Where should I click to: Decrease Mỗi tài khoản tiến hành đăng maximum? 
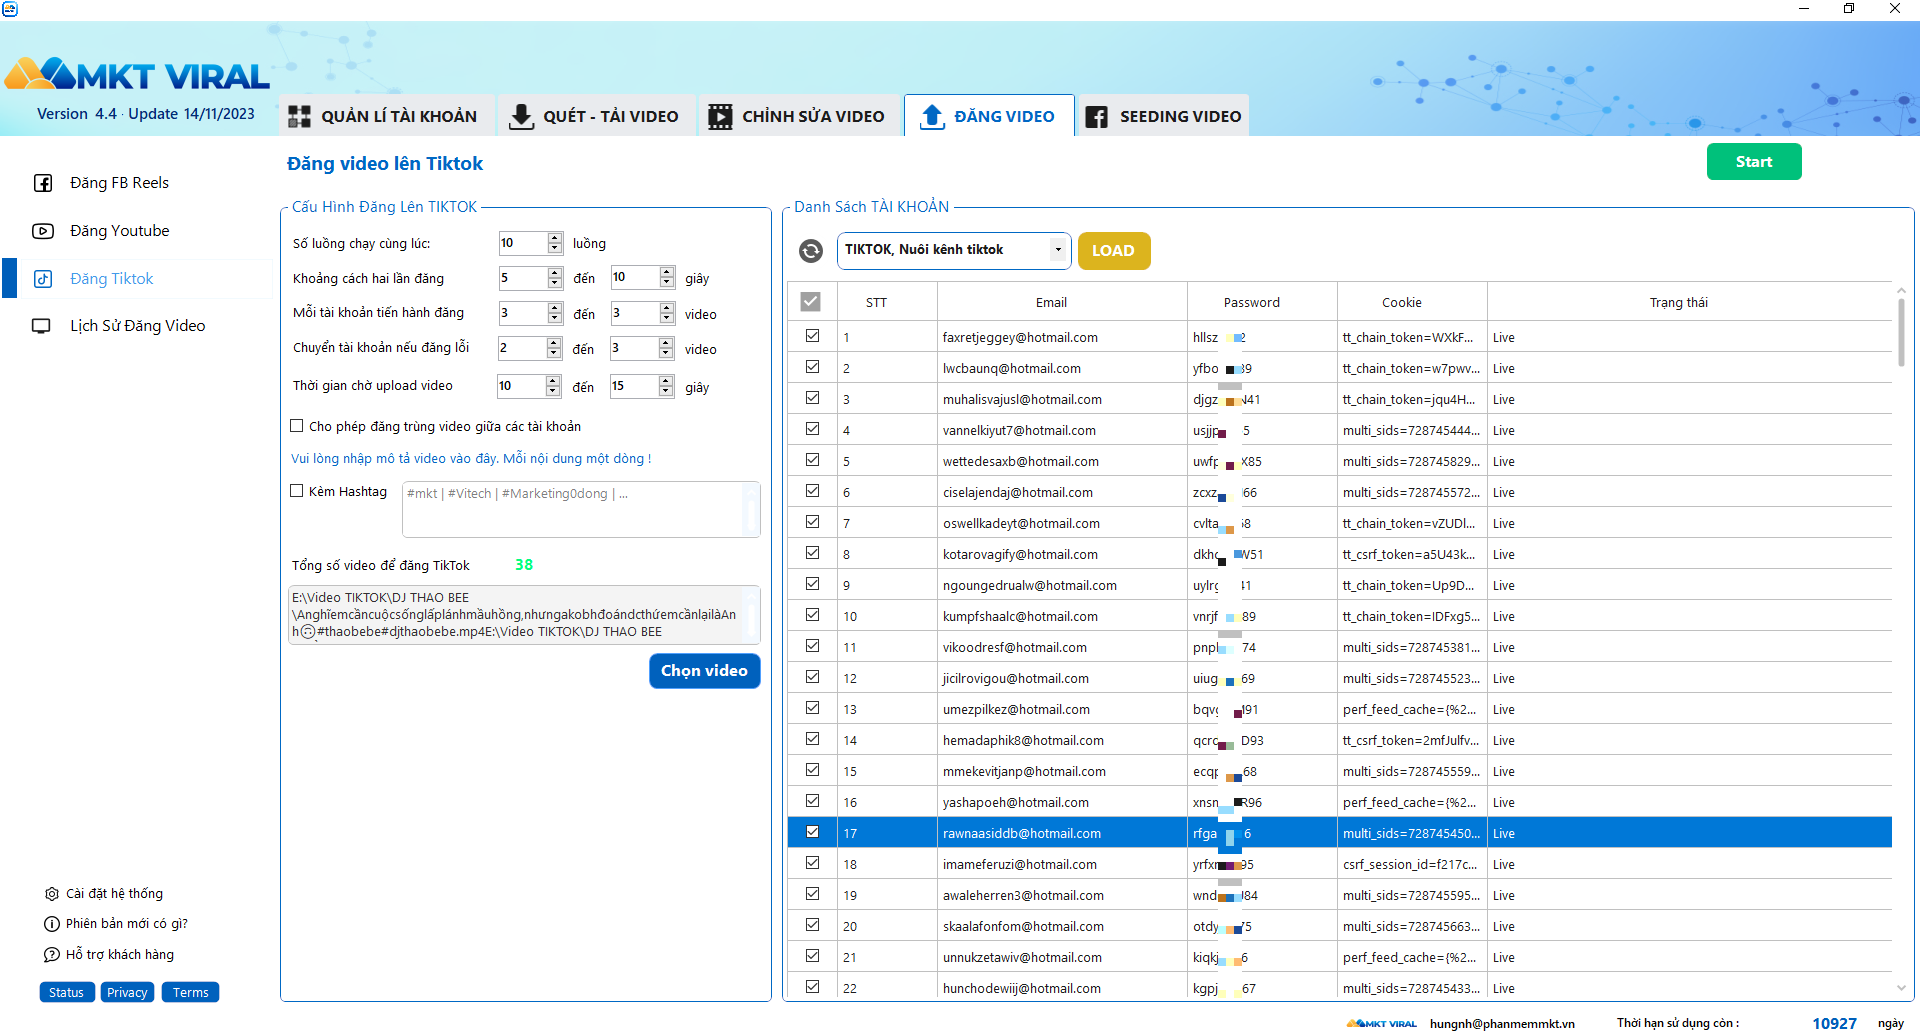pos(667,319)
